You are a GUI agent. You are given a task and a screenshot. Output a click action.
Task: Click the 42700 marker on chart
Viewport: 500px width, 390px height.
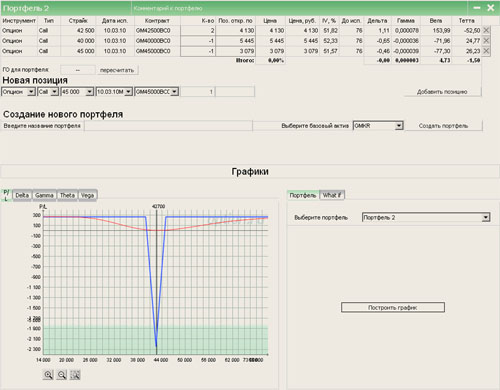coord(158,206)
